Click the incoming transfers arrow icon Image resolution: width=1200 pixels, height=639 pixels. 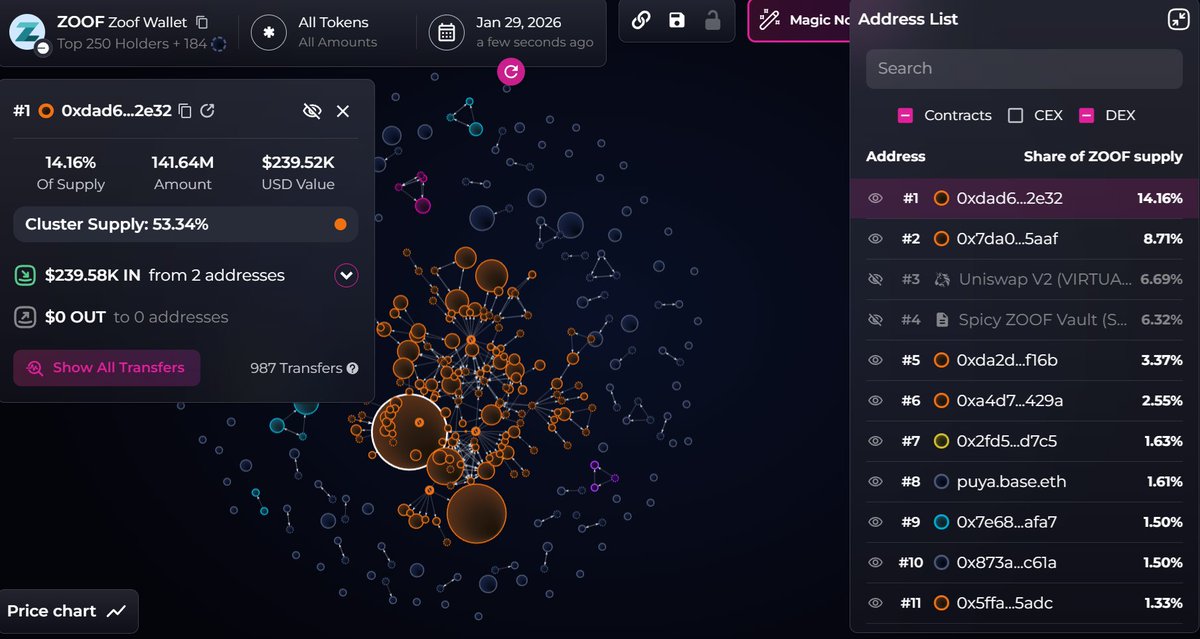point(25,275)
